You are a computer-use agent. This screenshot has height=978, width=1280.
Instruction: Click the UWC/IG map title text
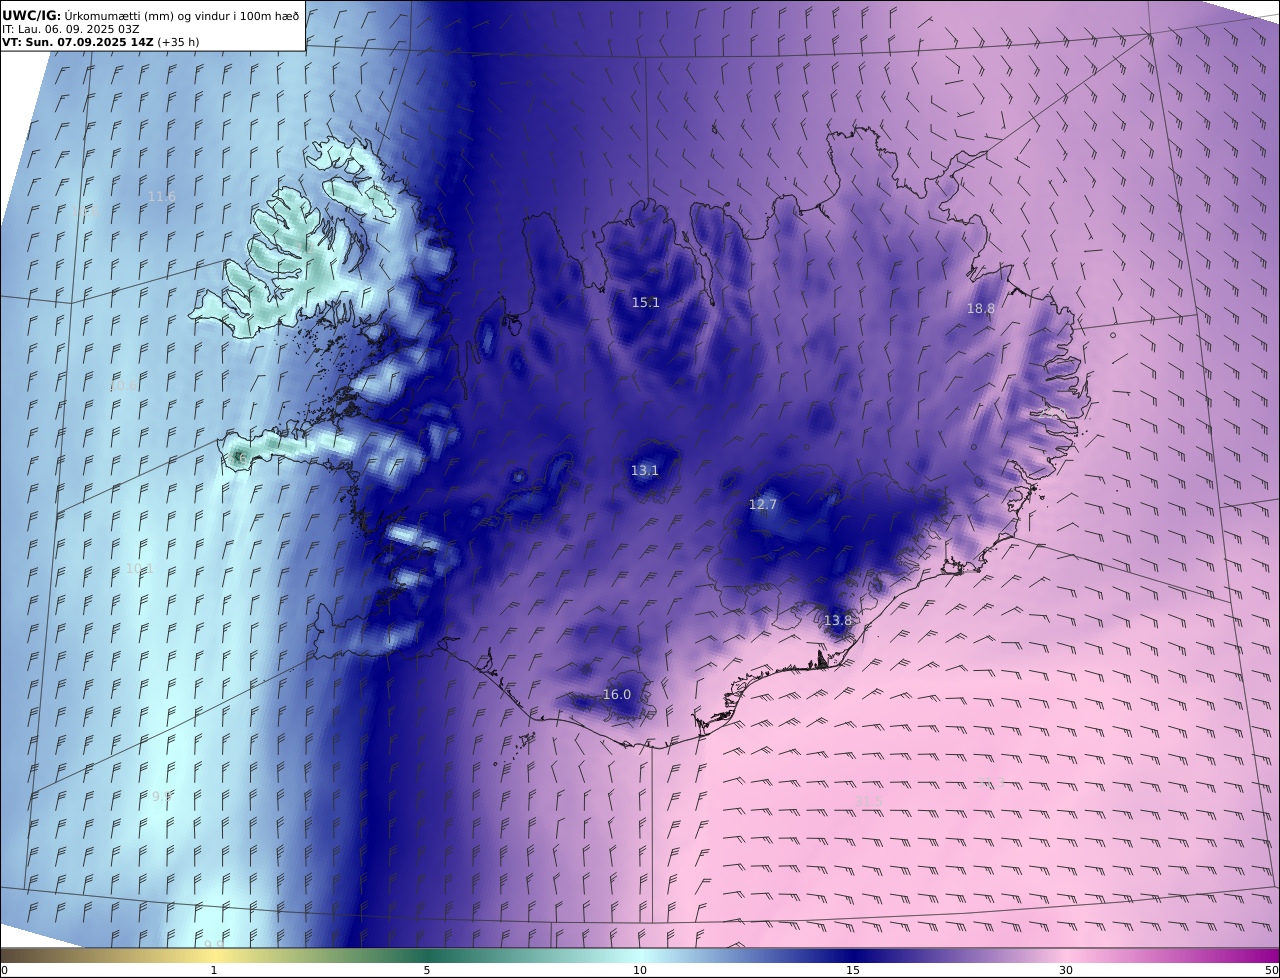151,15
